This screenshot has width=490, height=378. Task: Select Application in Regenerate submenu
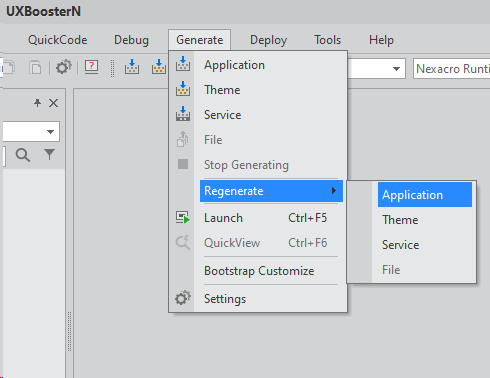(x=425, y=195)
